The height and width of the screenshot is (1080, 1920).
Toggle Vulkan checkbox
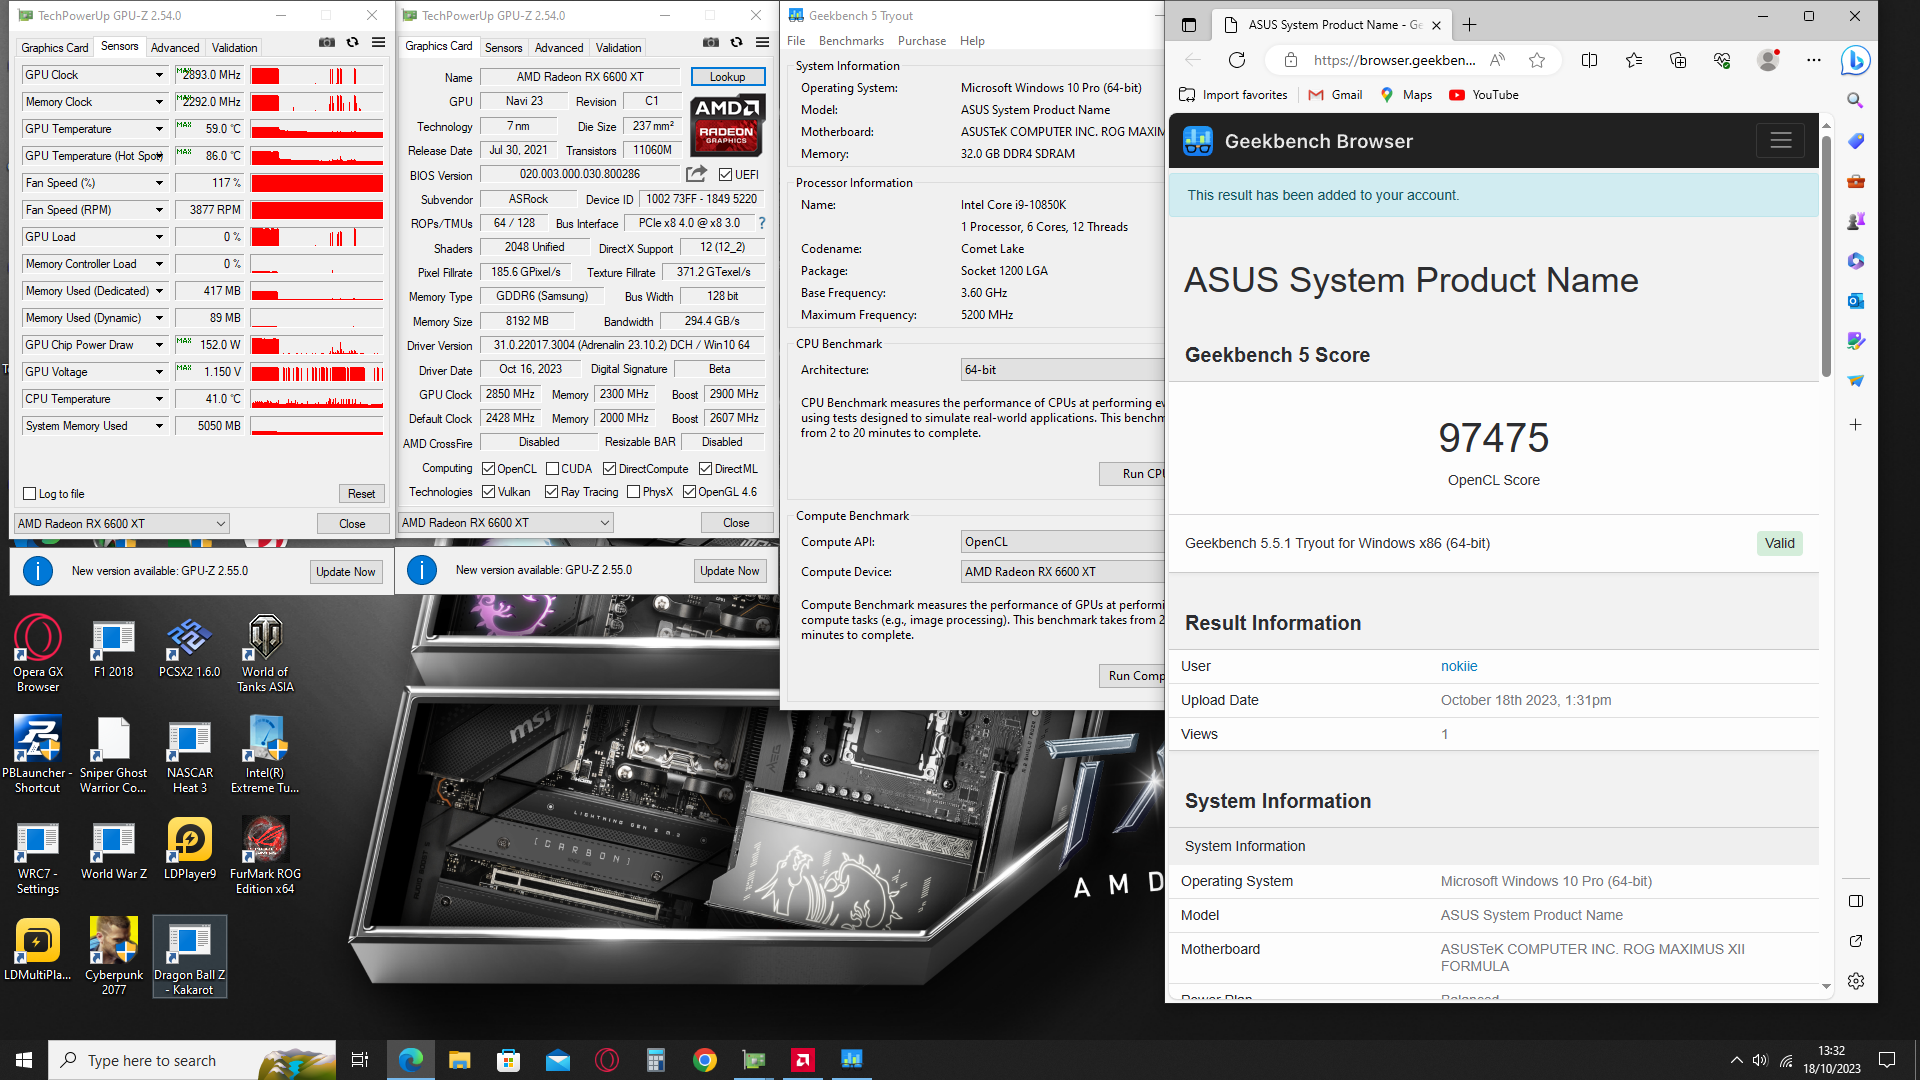coord(489,492)
